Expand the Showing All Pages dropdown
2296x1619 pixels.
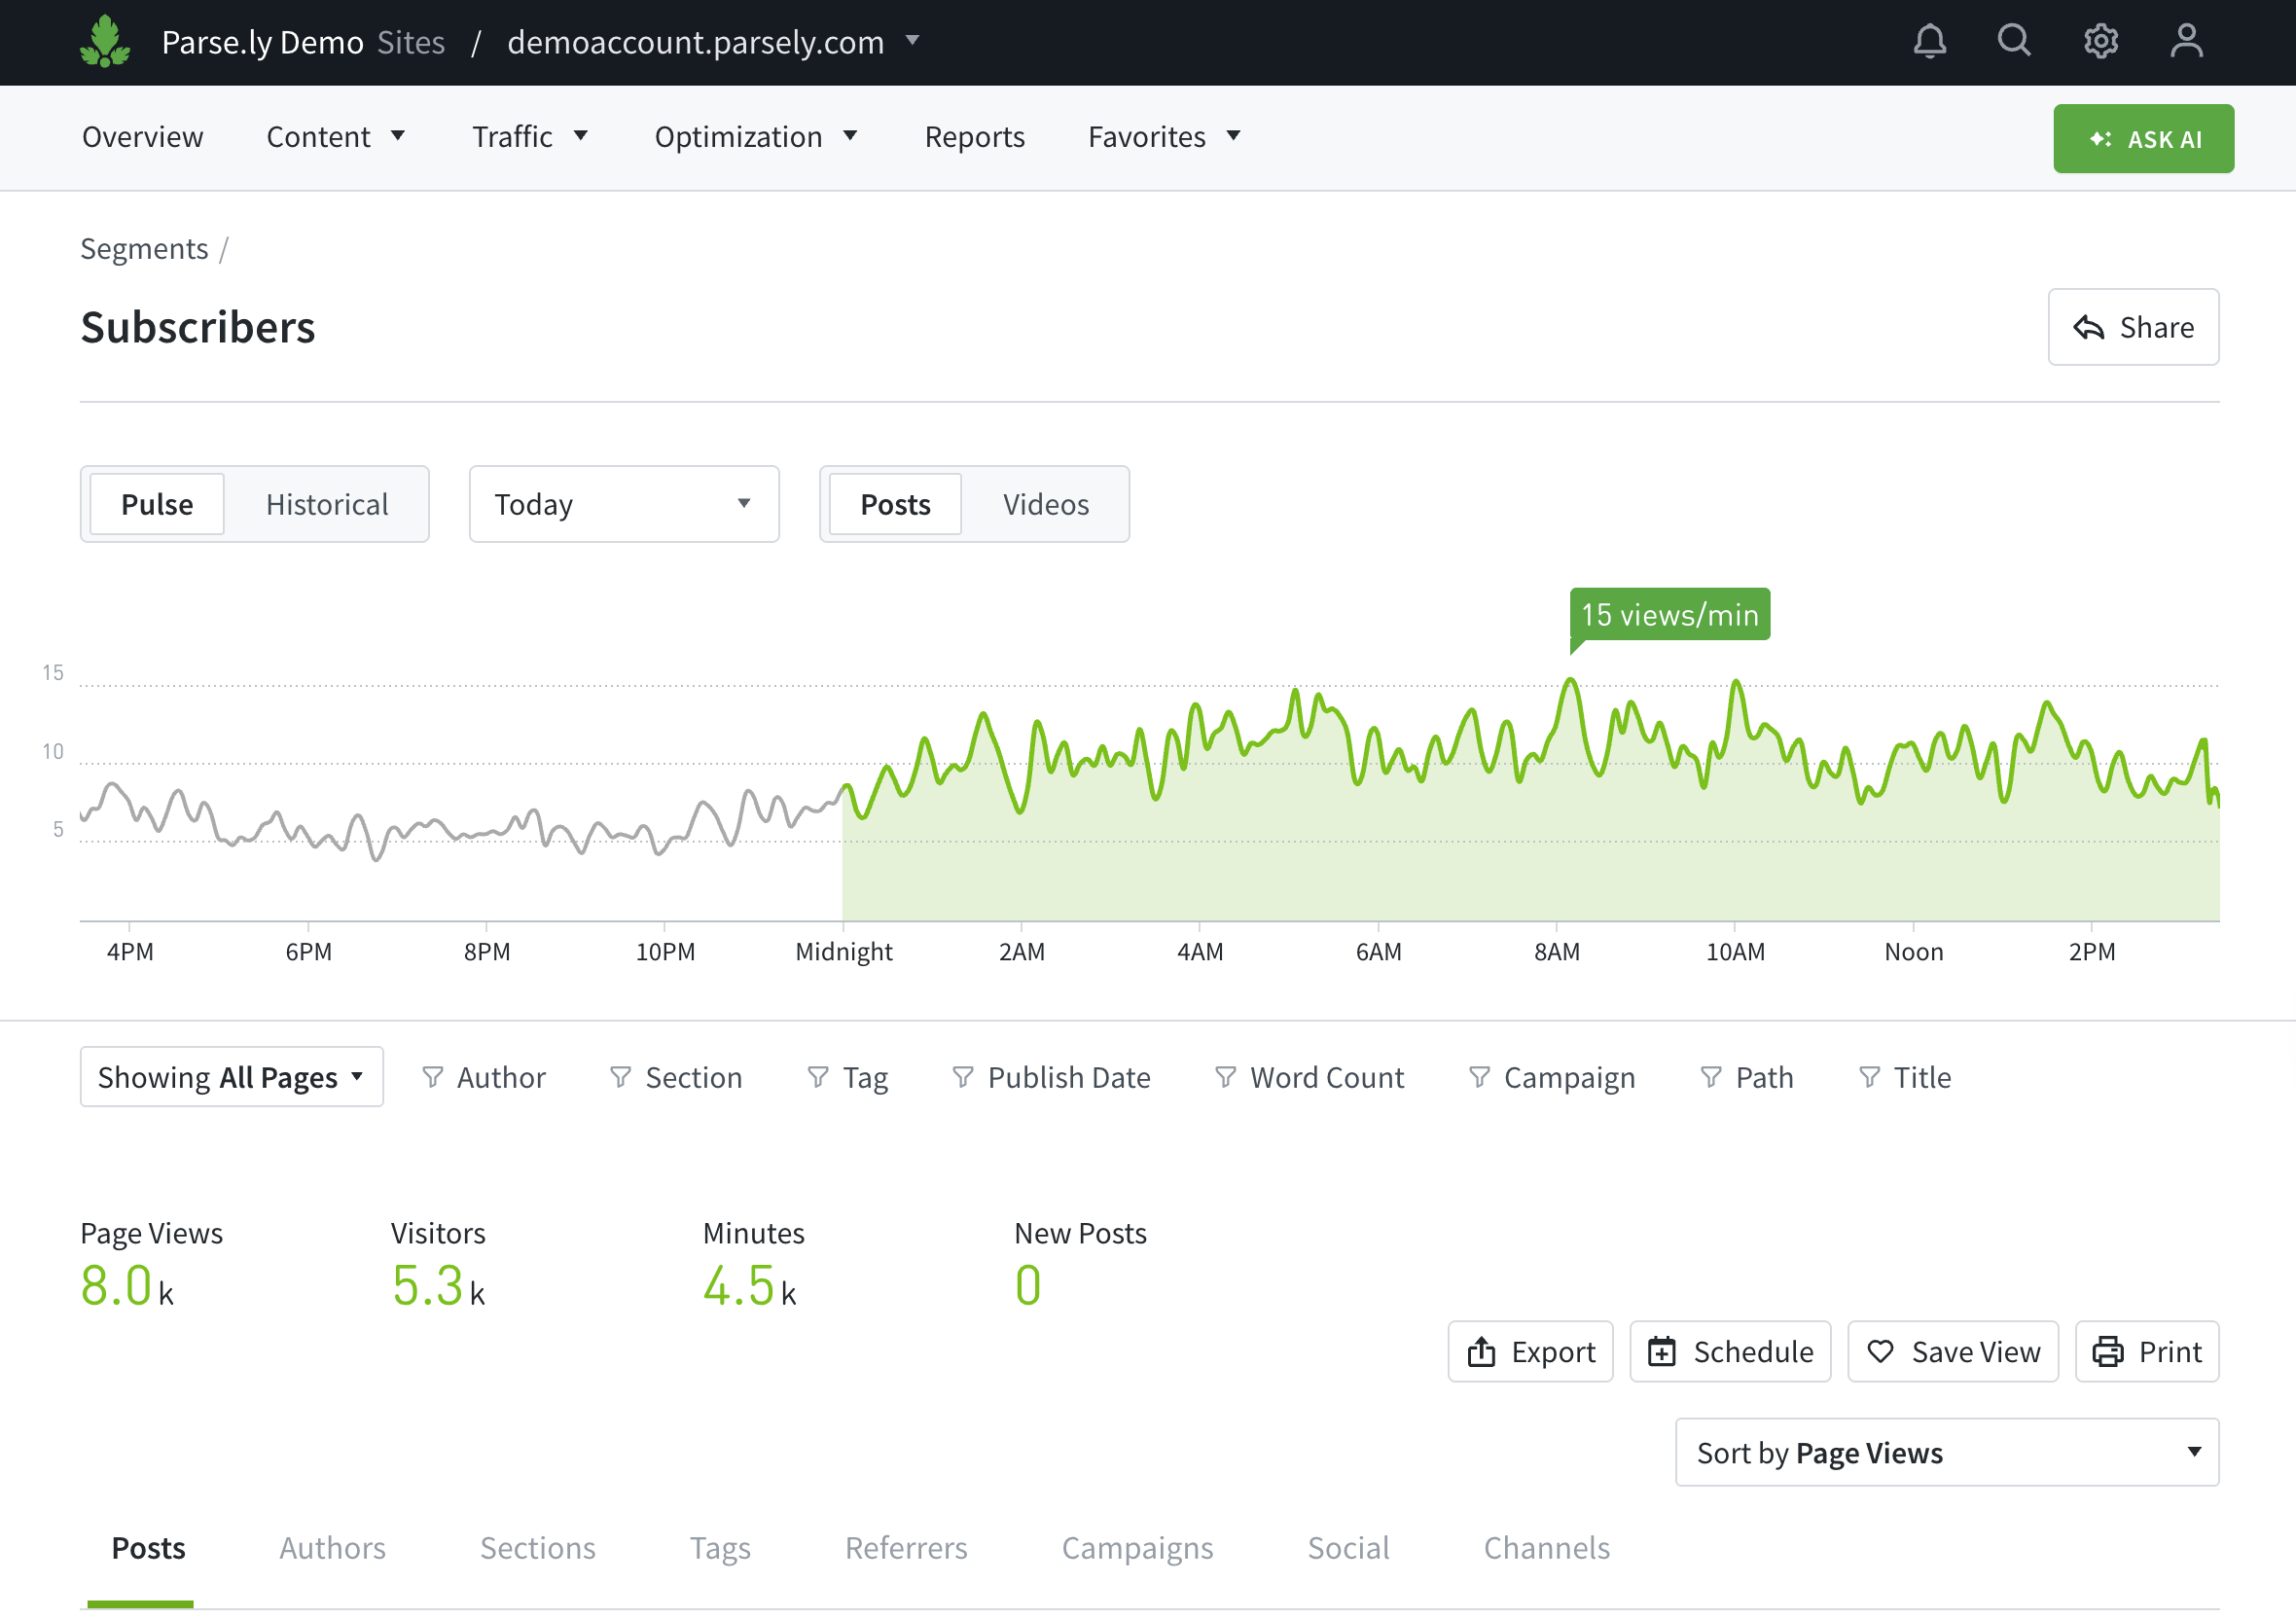pos(231,1077)
